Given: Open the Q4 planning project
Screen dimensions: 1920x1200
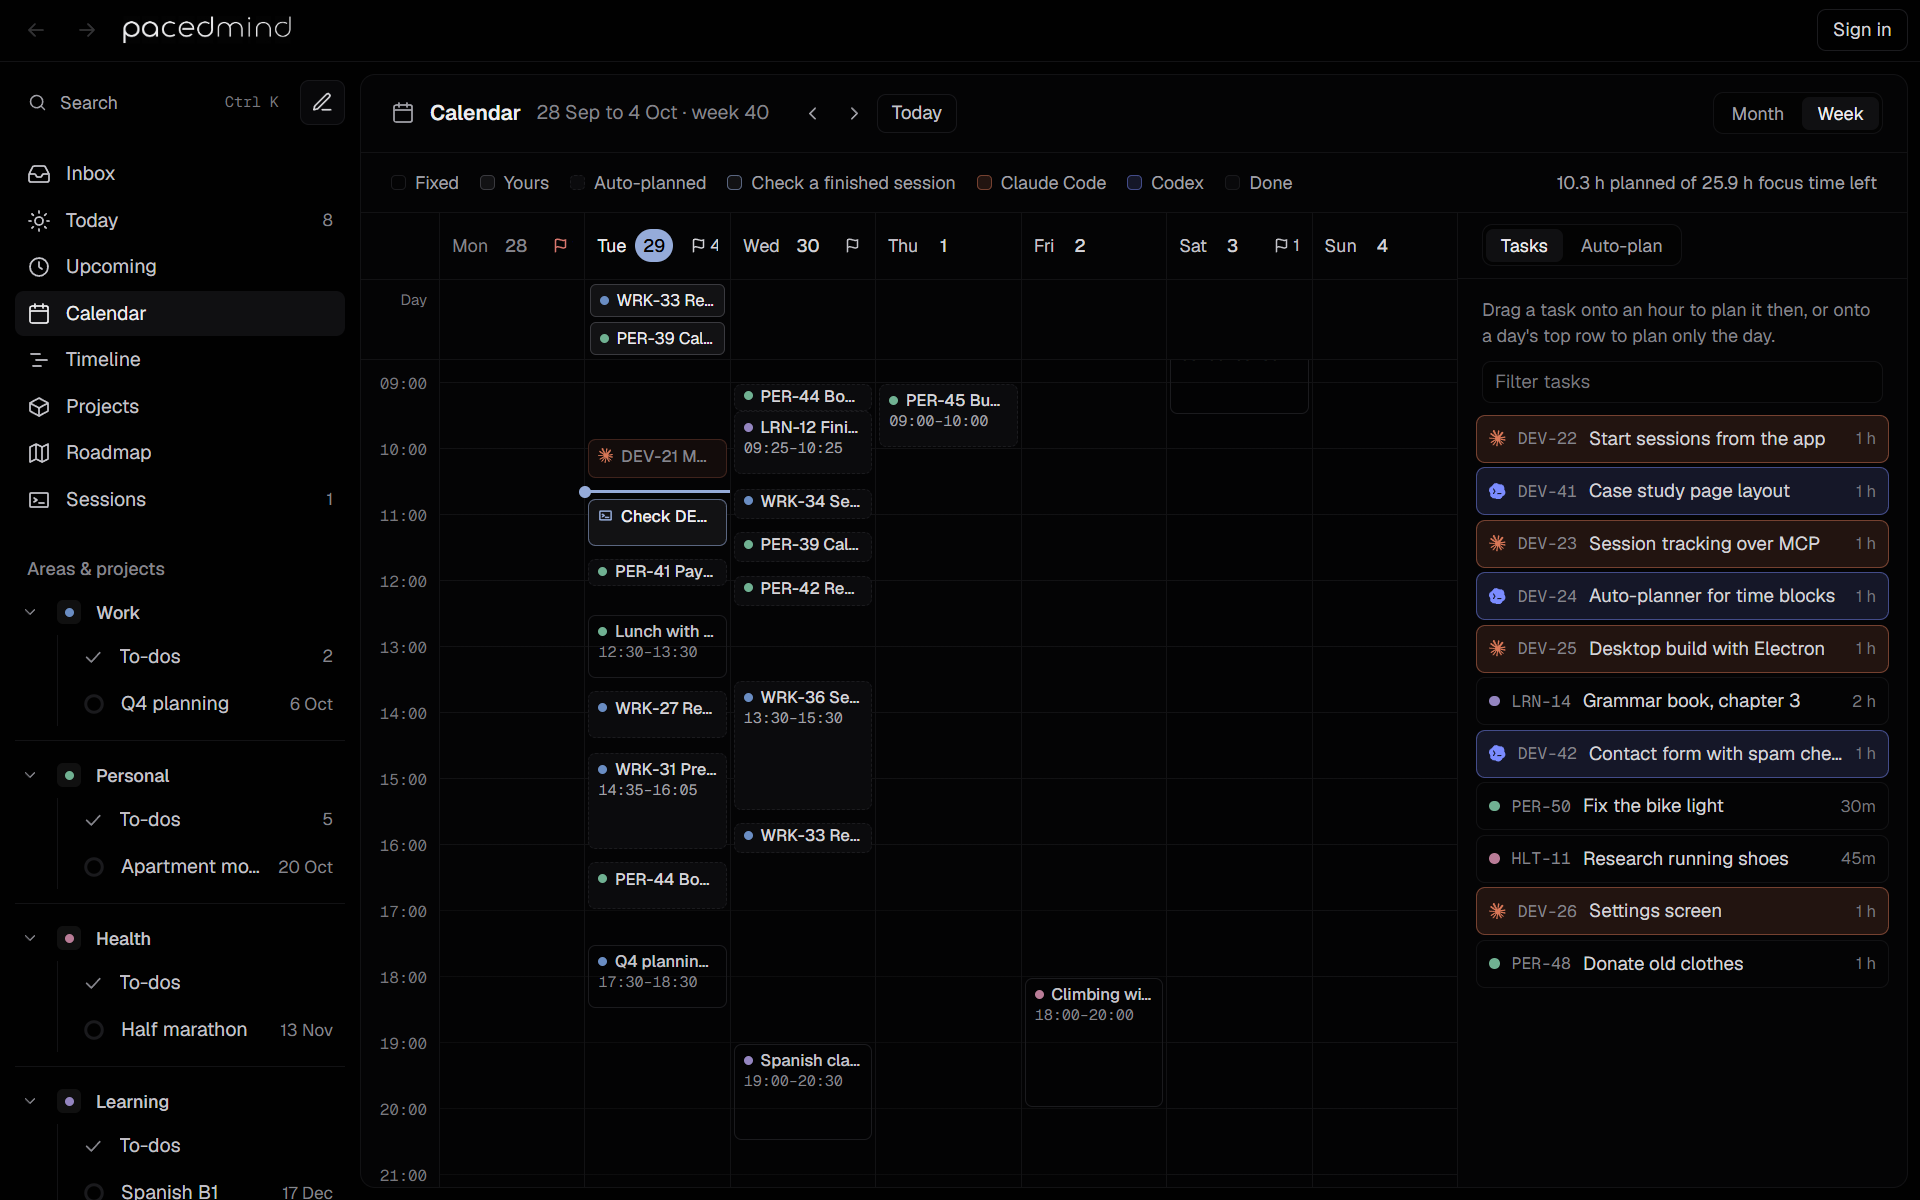Looking at the screenshot, I should point(200,704).
